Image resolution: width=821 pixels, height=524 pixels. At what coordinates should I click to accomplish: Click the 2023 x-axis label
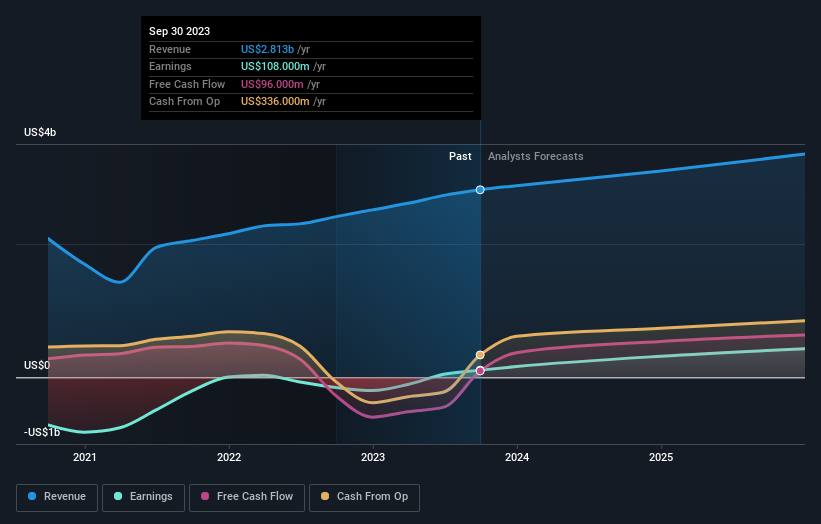373,457
